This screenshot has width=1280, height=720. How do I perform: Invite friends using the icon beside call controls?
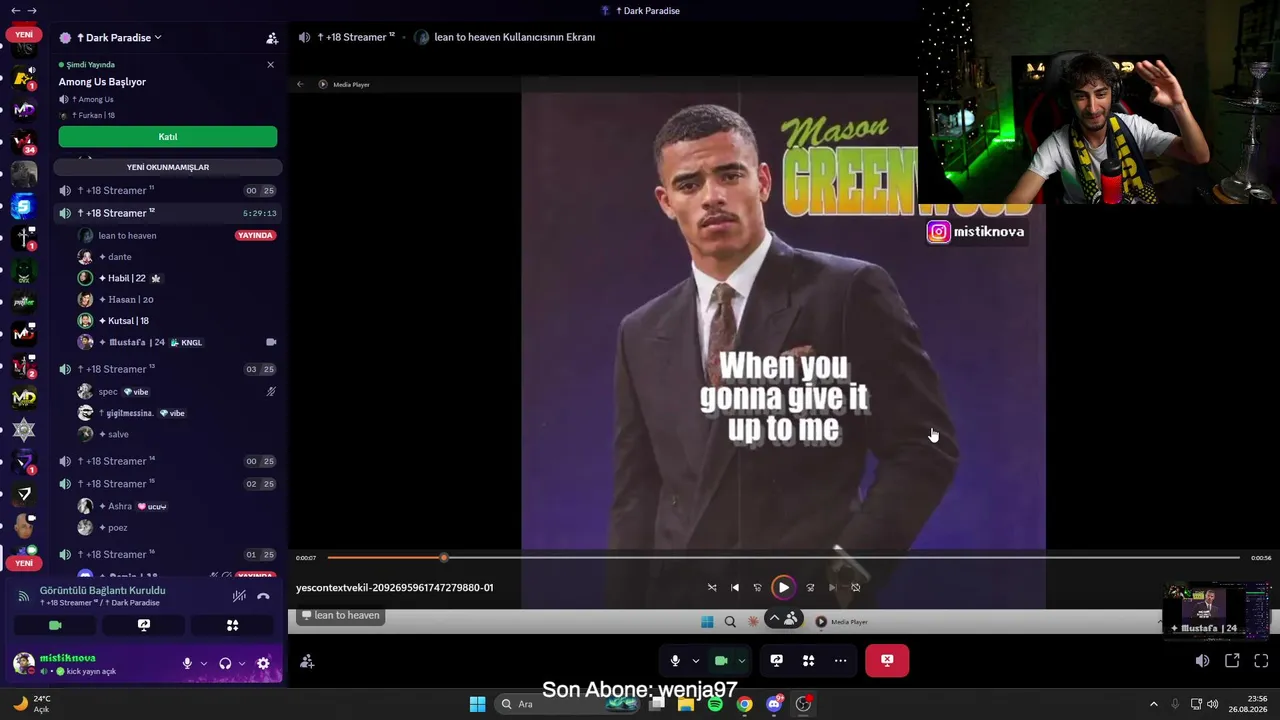pyautogui.click(x=307, y=661)
